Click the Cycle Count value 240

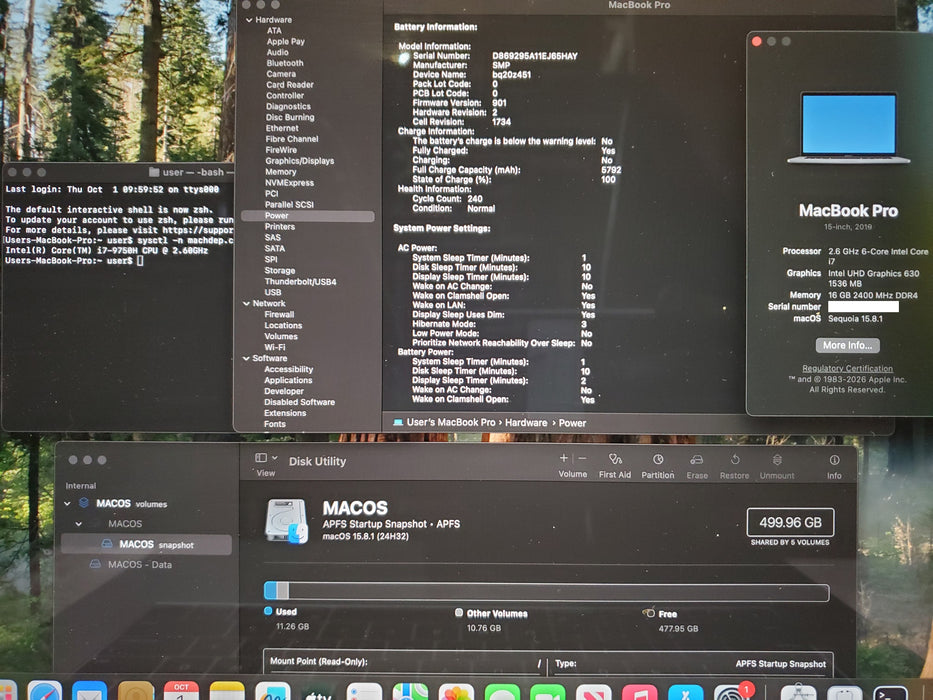[x=475, y=199]
